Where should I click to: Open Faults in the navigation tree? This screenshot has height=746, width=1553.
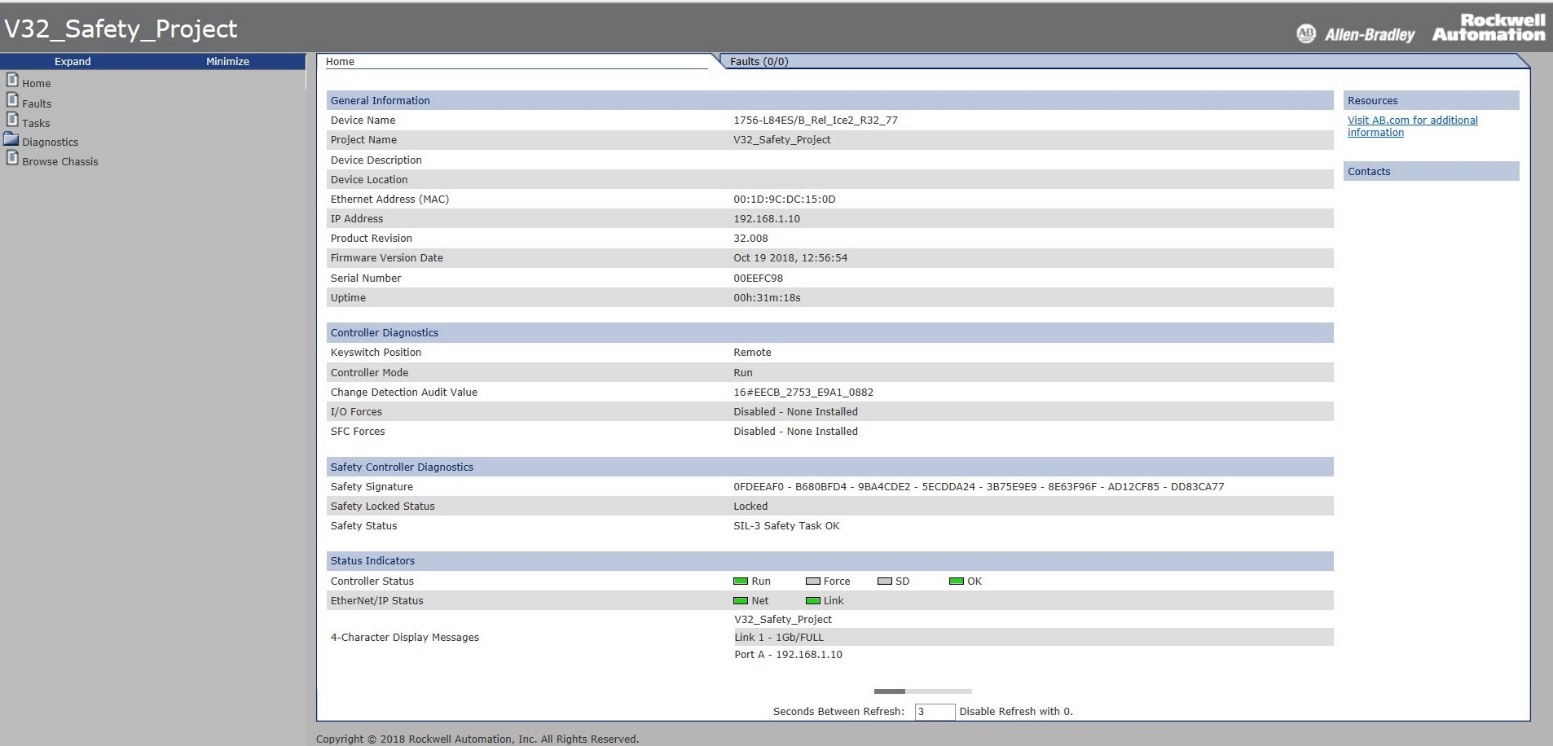point(38,103)
